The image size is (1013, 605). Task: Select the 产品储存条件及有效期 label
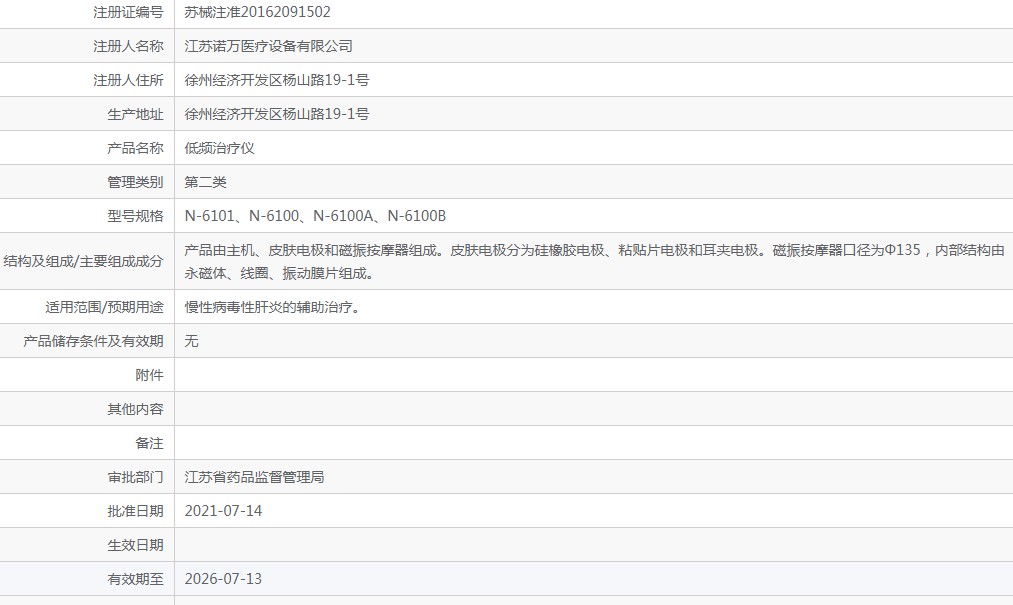click(93, 341)
